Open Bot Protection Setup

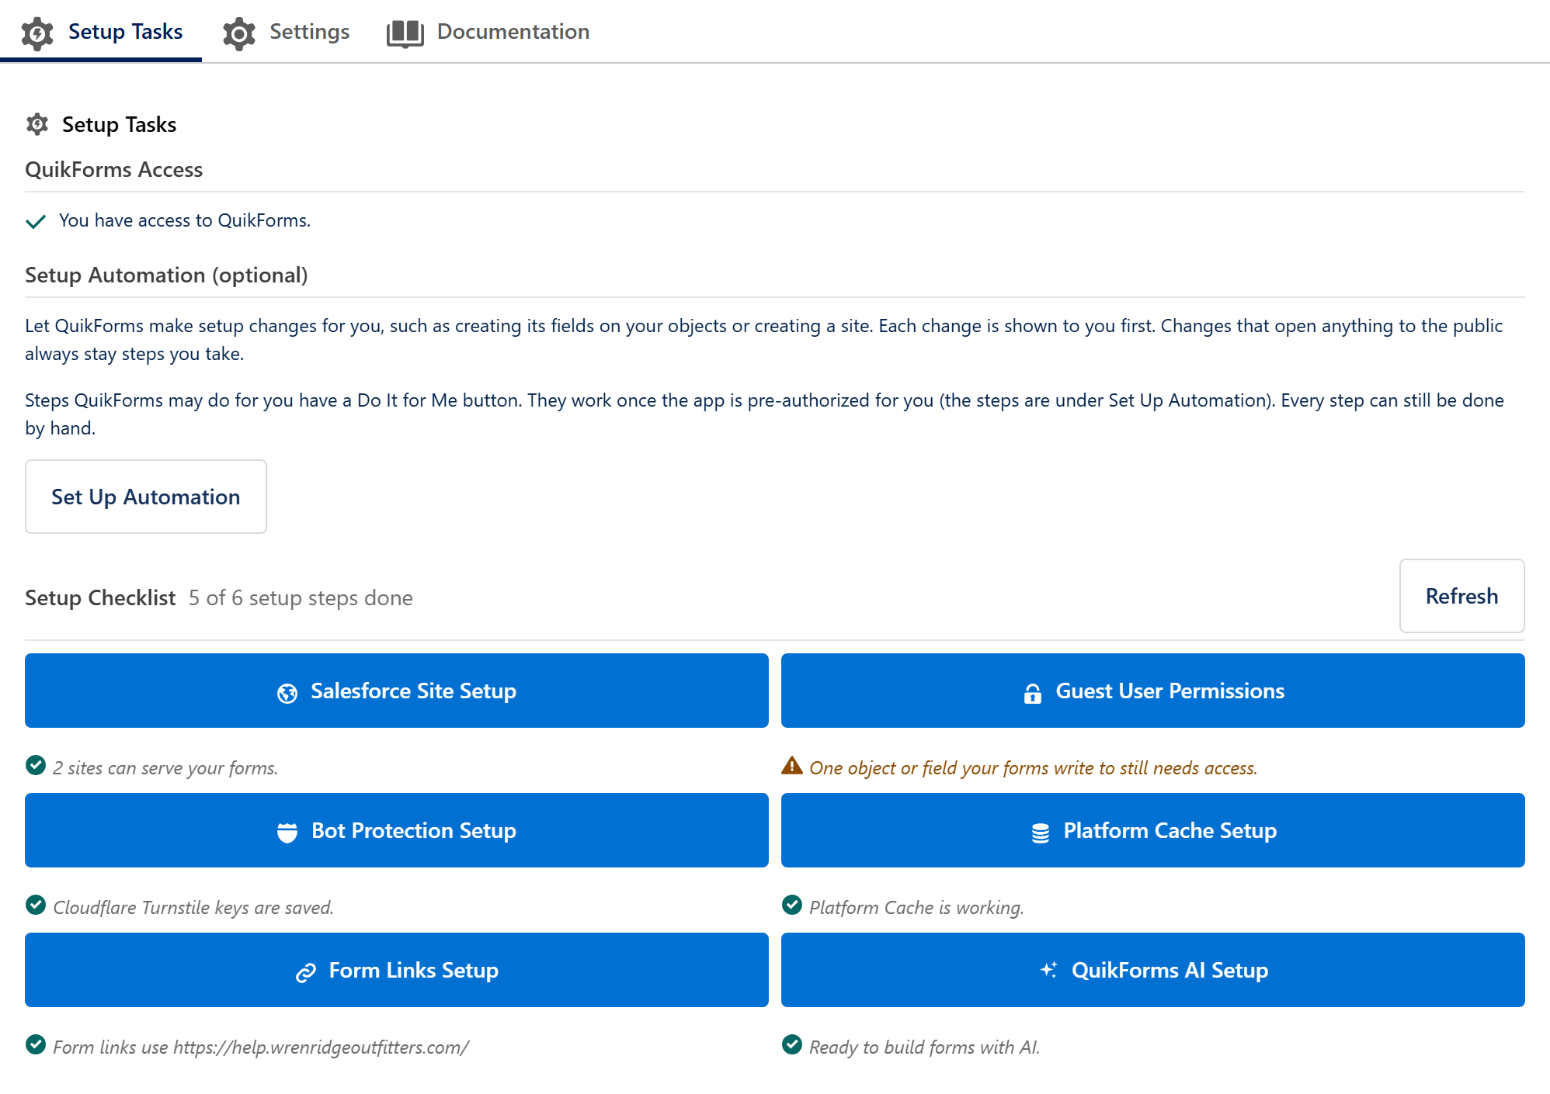pos(397,831)
